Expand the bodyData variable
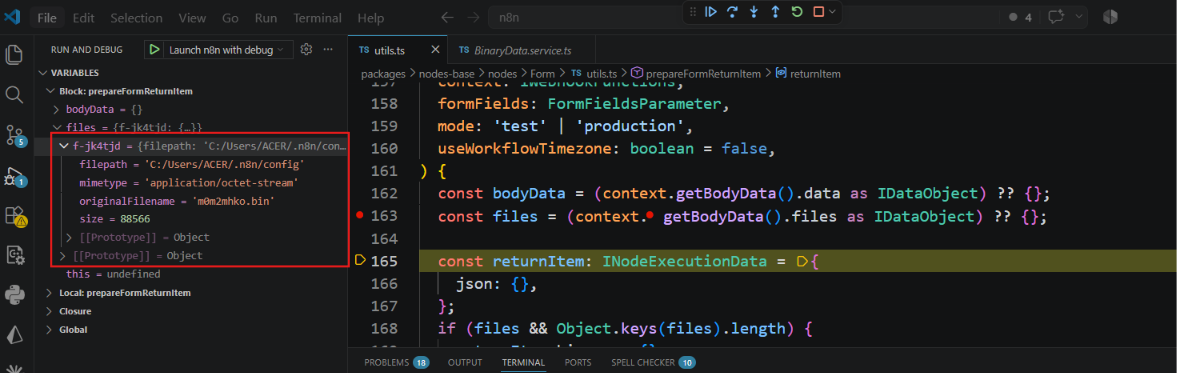The height and width of the screenshot is (373, 1177). (x=56, y=110)
